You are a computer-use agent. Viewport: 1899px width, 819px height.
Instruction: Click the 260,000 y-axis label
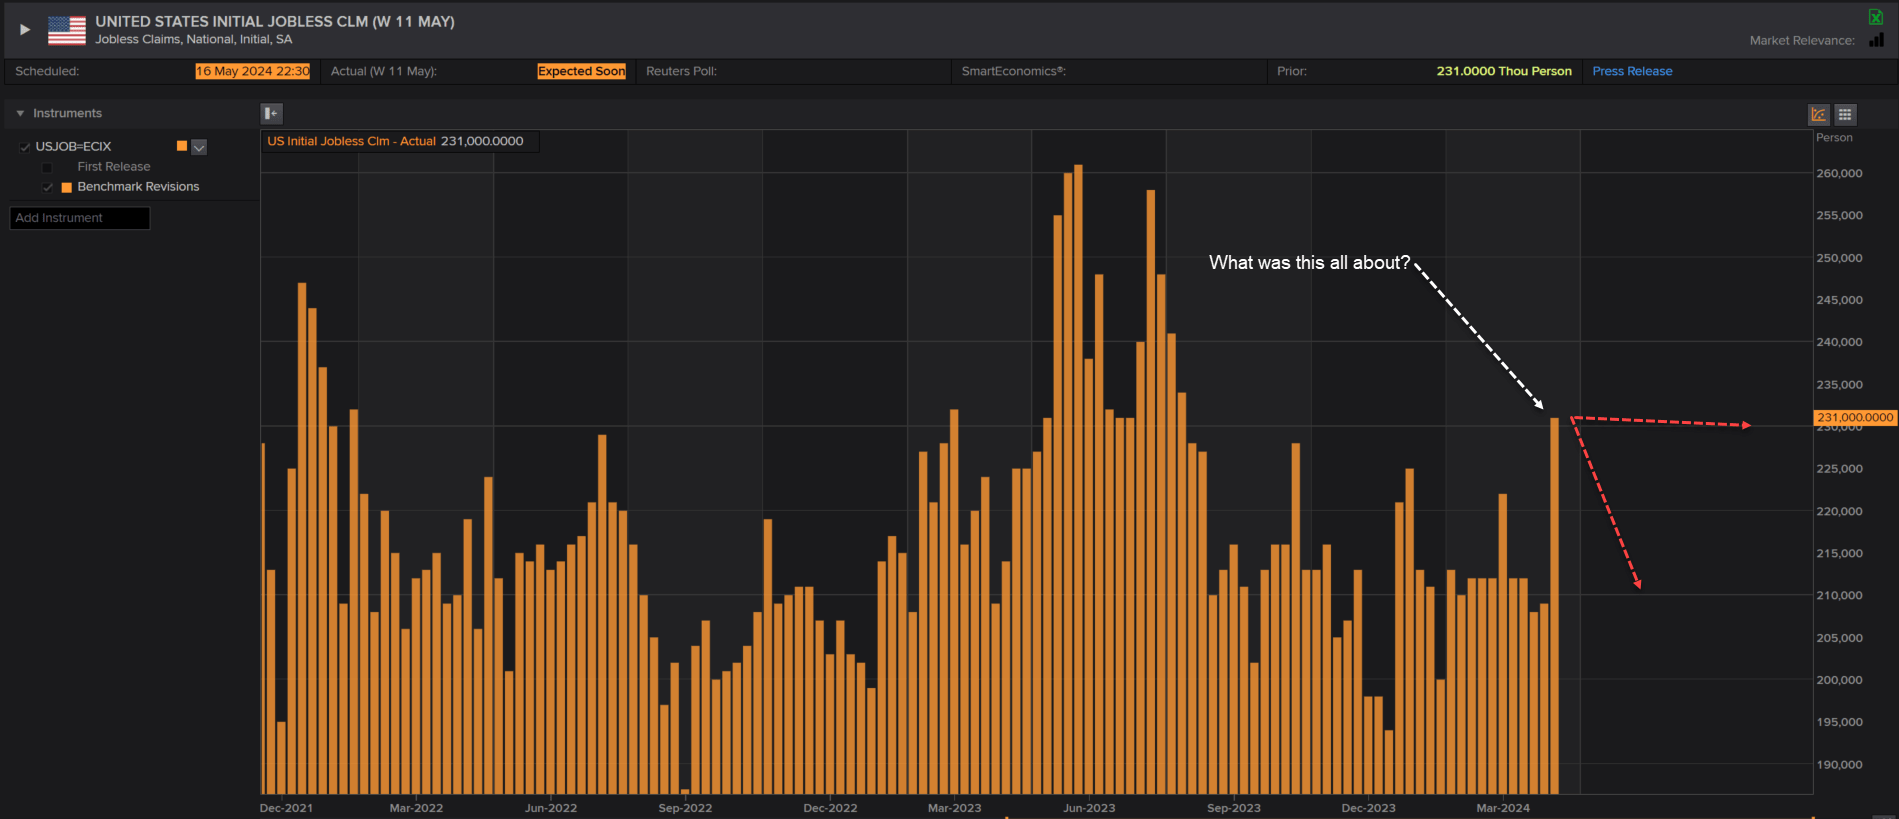pos(1839,173)
